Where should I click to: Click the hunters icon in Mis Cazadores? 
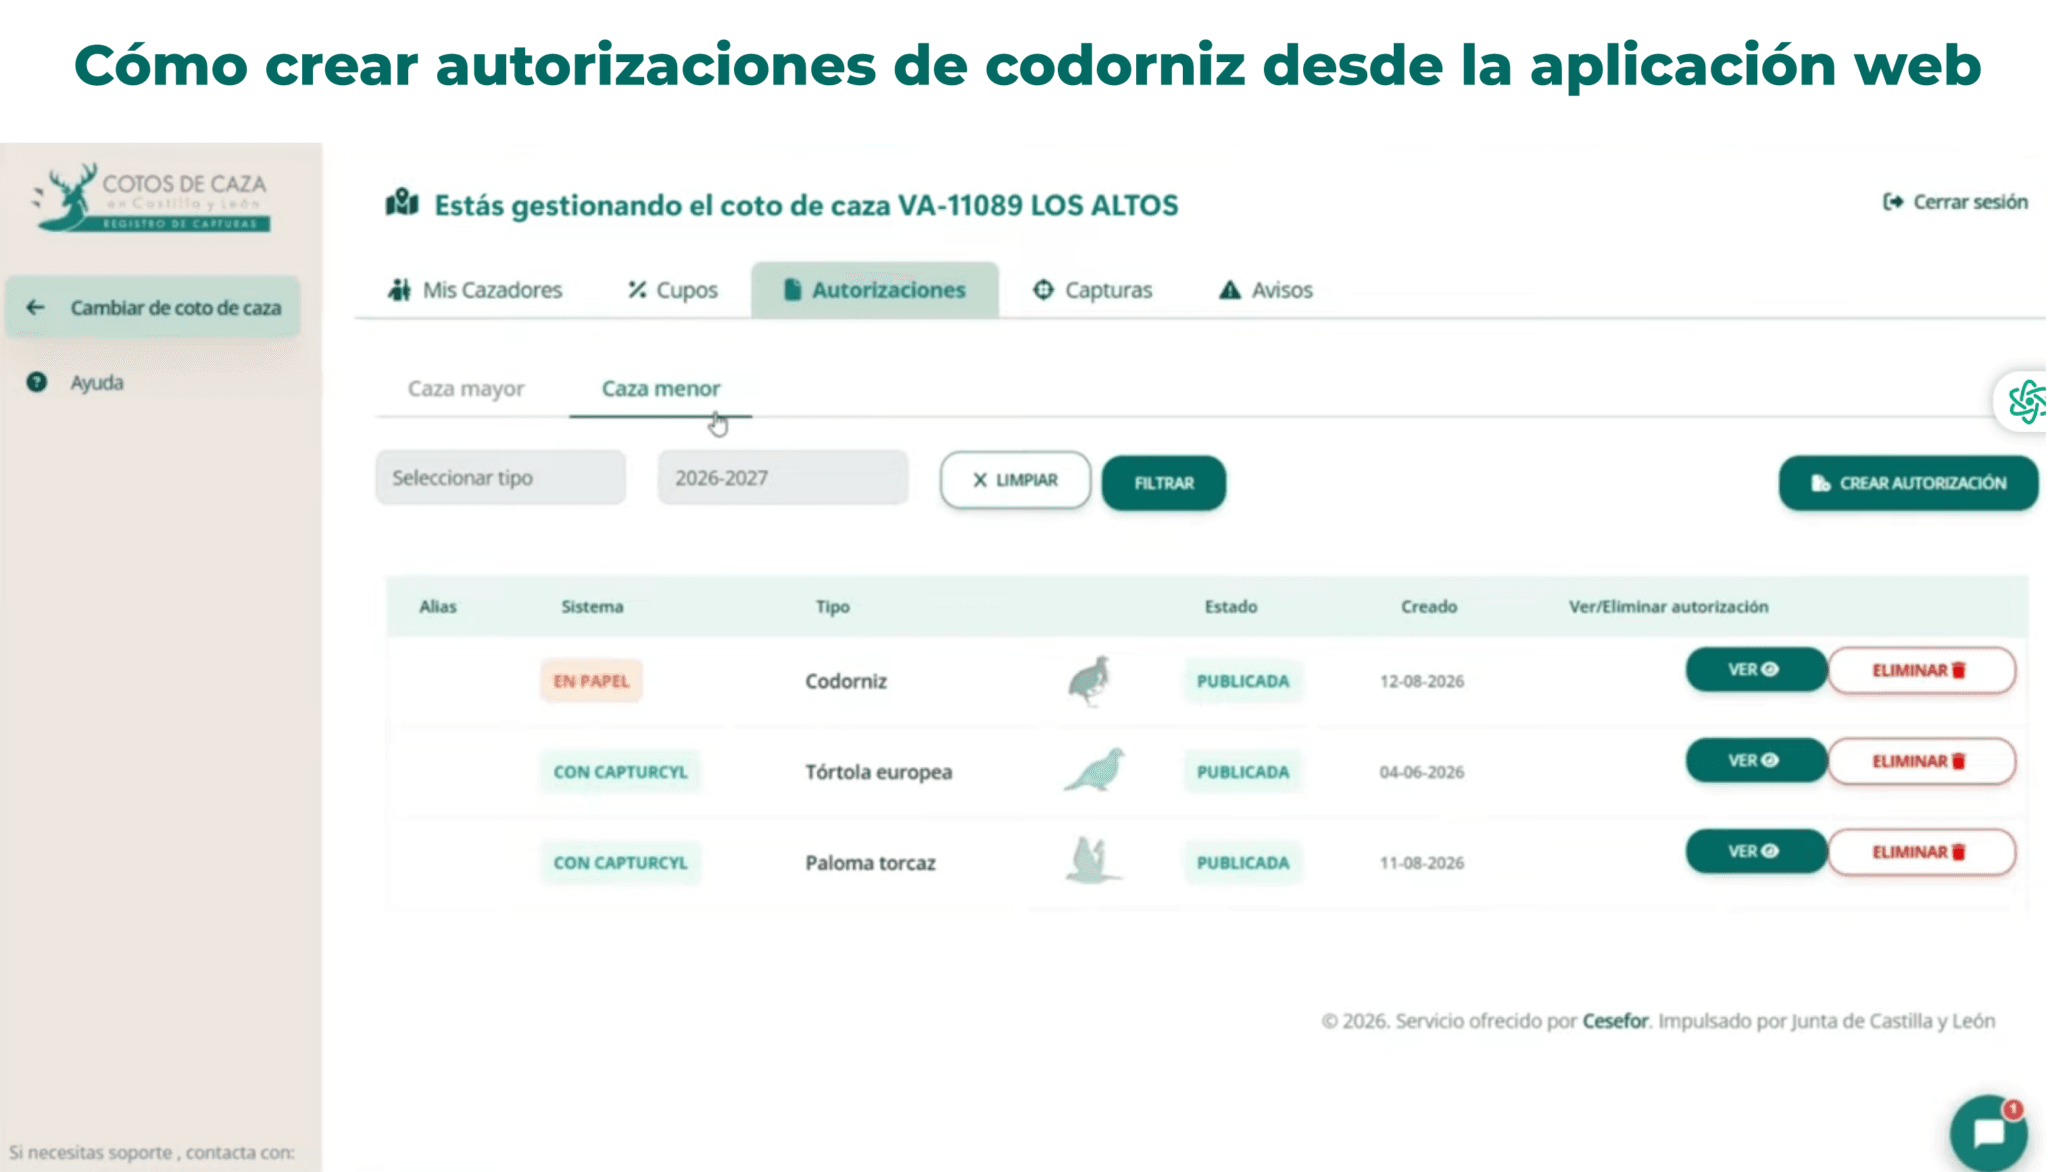tap(399, 290)
